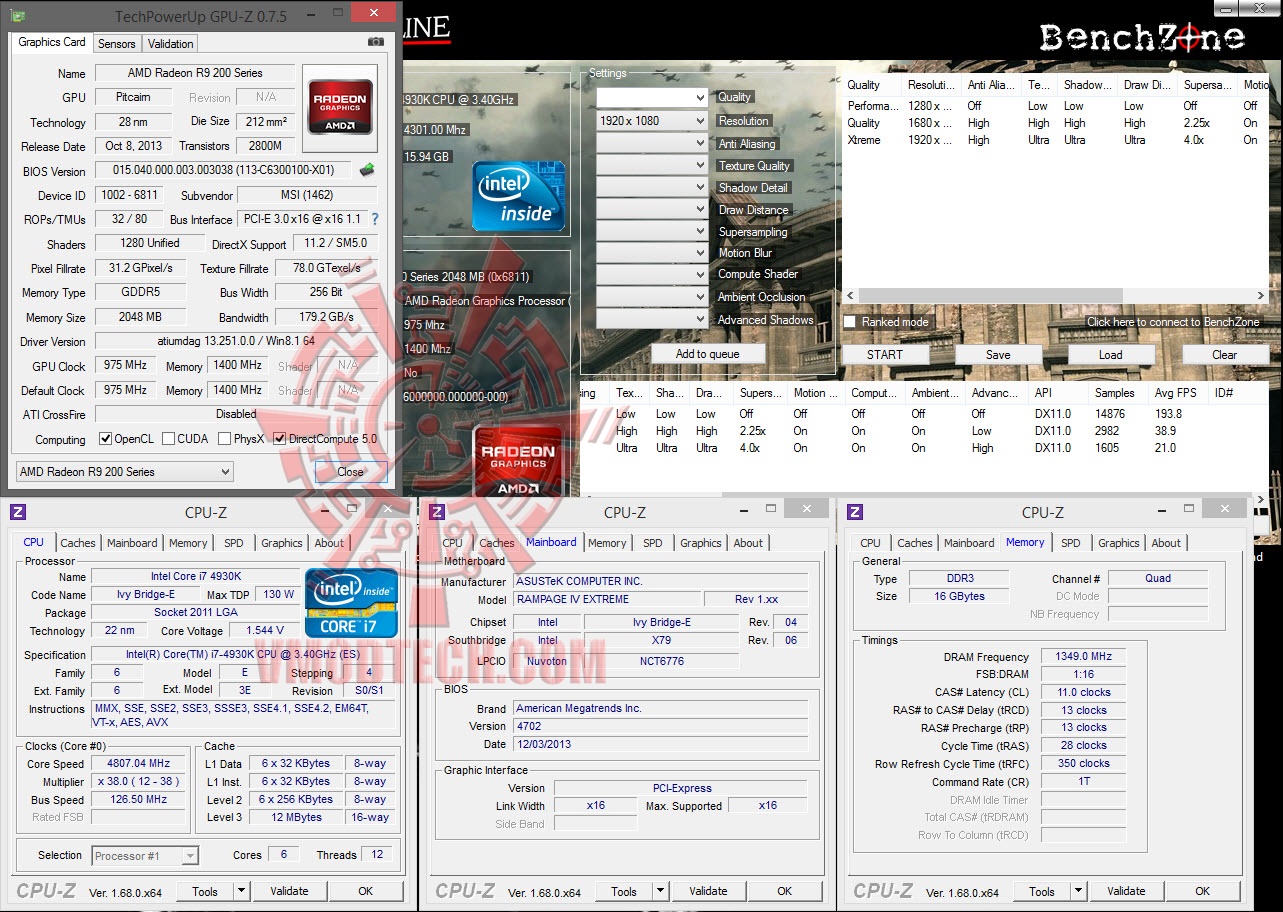1283x912 pixels.
Task: Click 'Click here to connect to BenchZone'
Action: (1173, 322)
